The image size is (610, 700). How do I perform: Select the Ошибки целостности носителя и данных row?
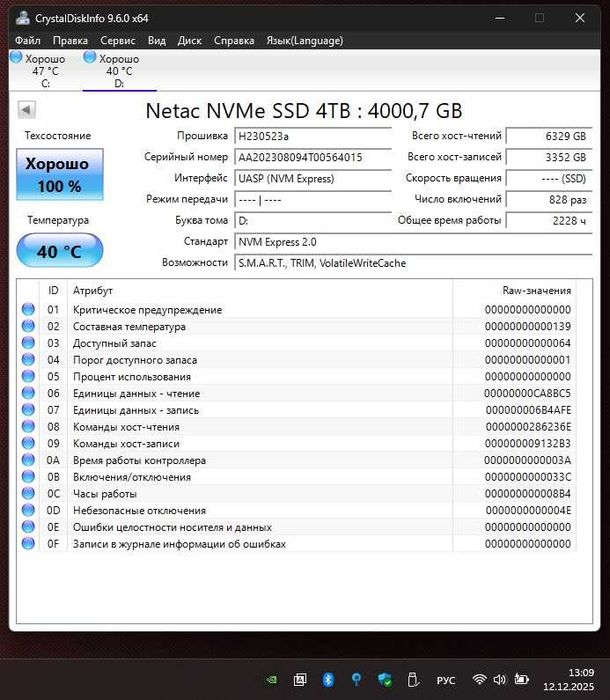(x=297, y=527)
